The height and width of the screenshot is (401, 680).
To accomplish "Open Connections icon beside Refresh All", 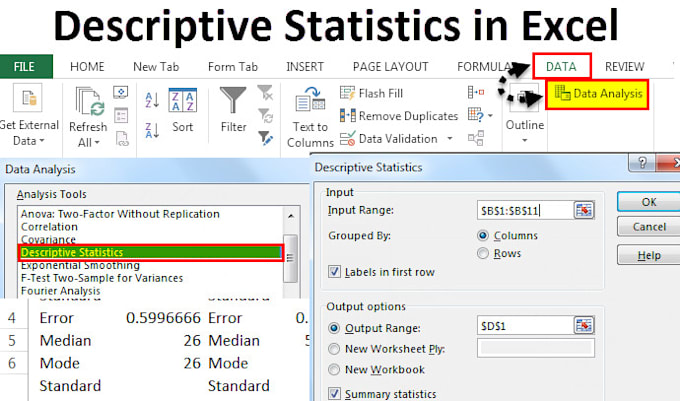I will (x=121, y=92).
